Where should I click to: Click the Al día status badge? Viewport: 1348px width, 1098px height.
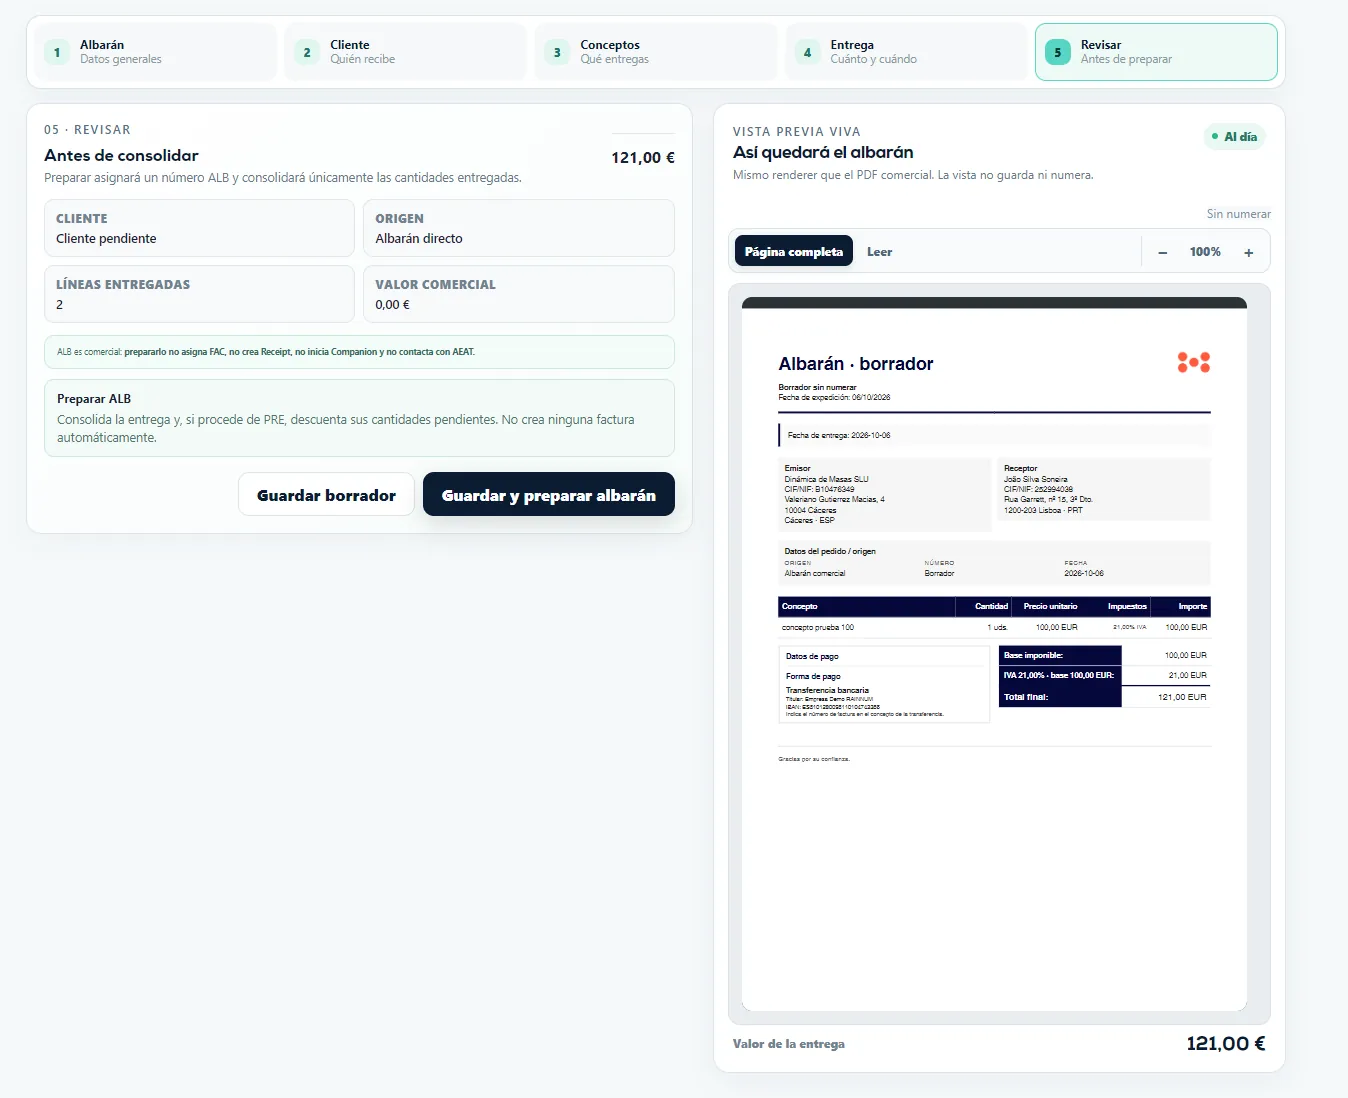[x=1234, y=137]
